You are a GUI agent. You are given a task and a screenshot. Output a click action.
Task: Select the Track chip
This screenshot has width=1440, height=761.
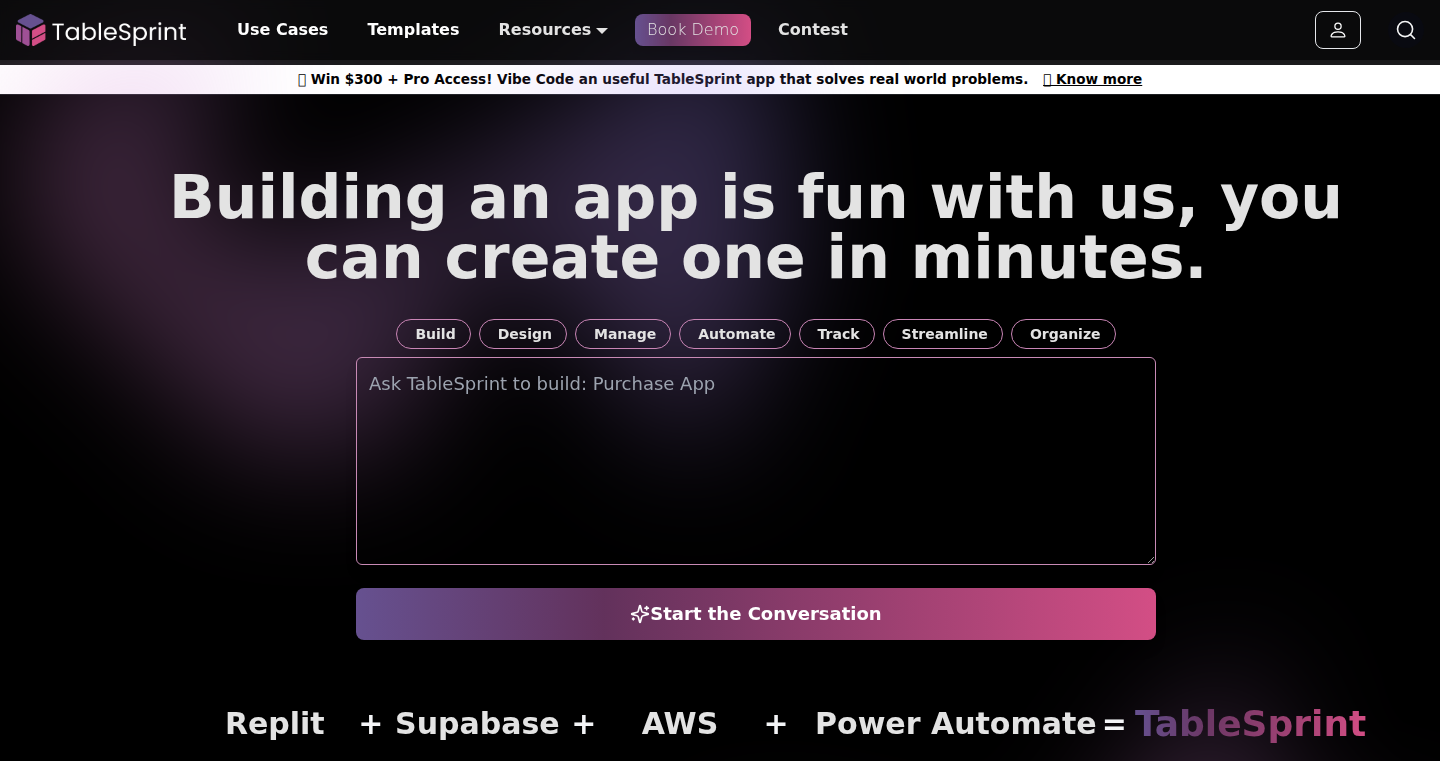click(x=837, y=334)
